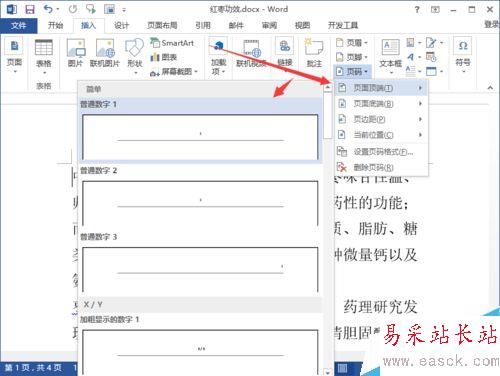Click the Redo icon in title bar
The height and width of the screenshot is (376, 500).
pyautogui.click(x=73, y=9)
